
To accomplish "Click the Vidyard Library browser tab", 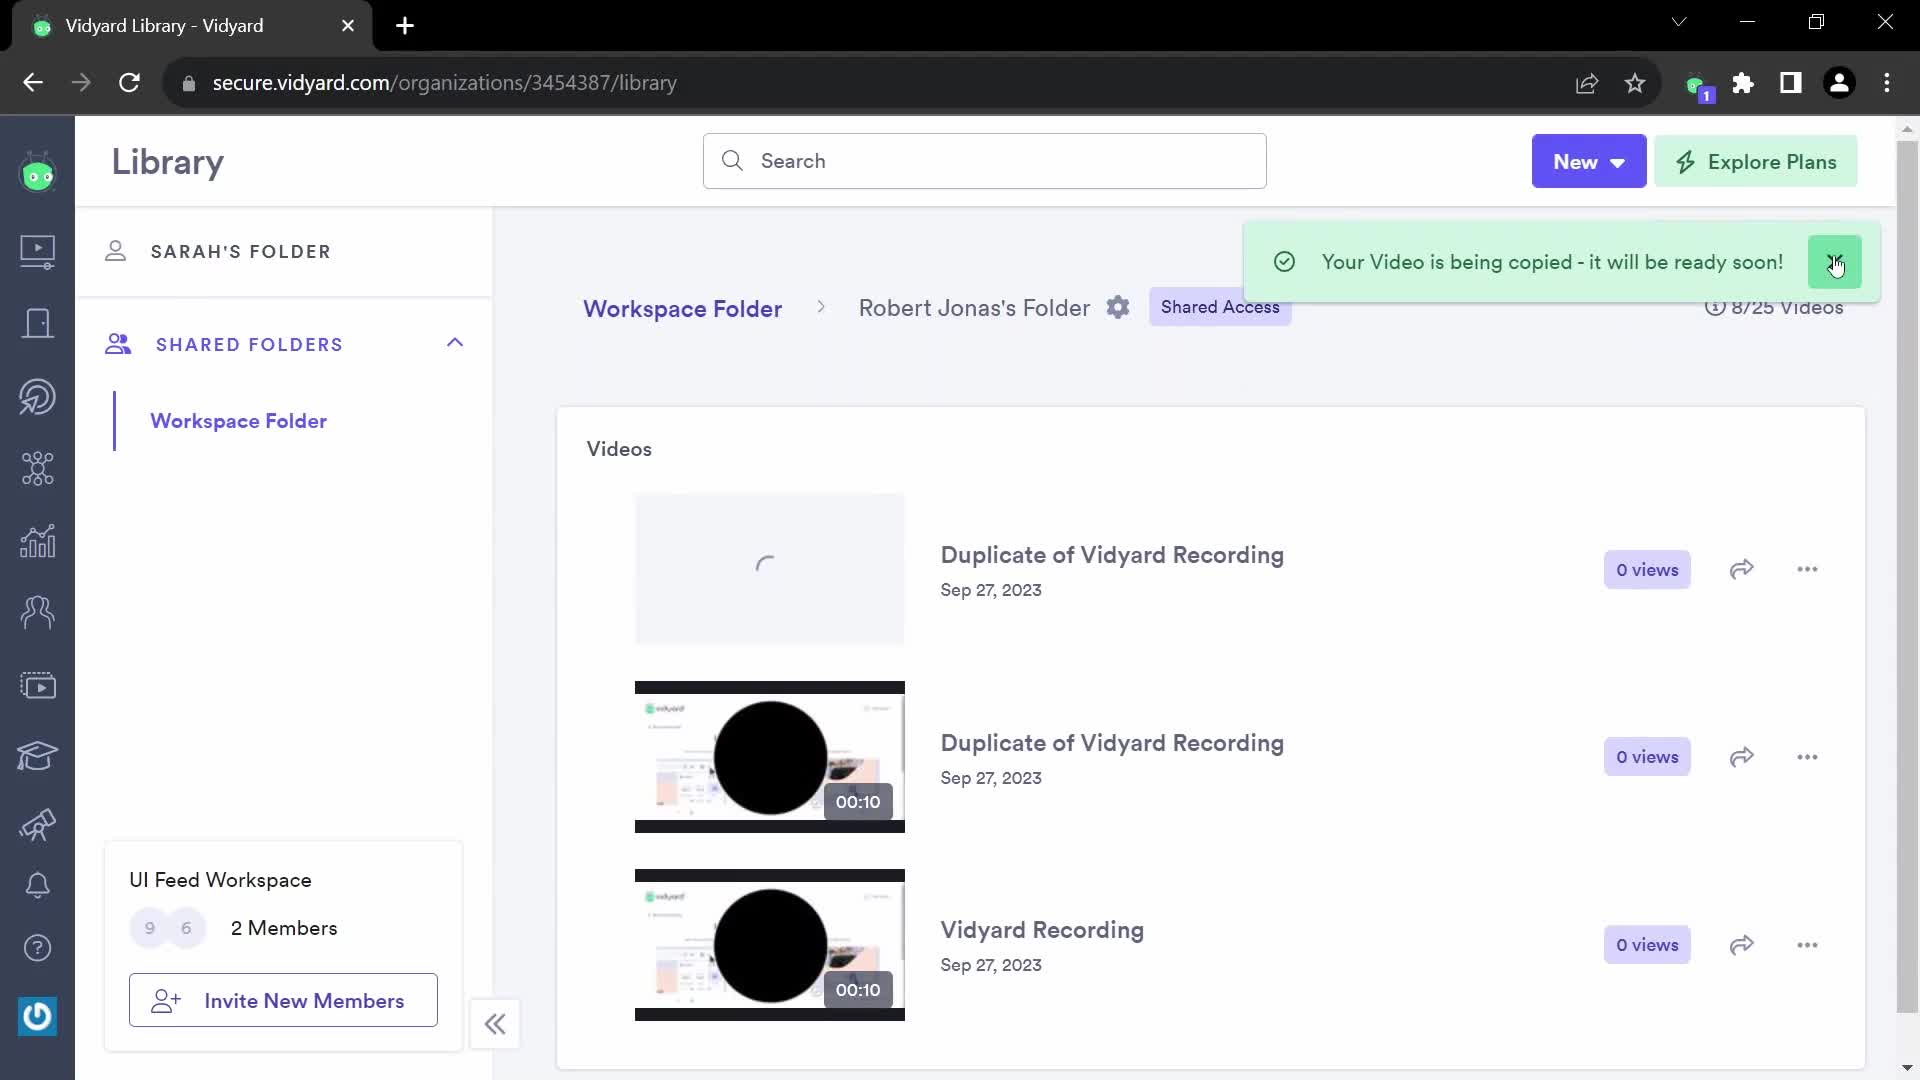I will pyautogui.click(x=192, y=26).
